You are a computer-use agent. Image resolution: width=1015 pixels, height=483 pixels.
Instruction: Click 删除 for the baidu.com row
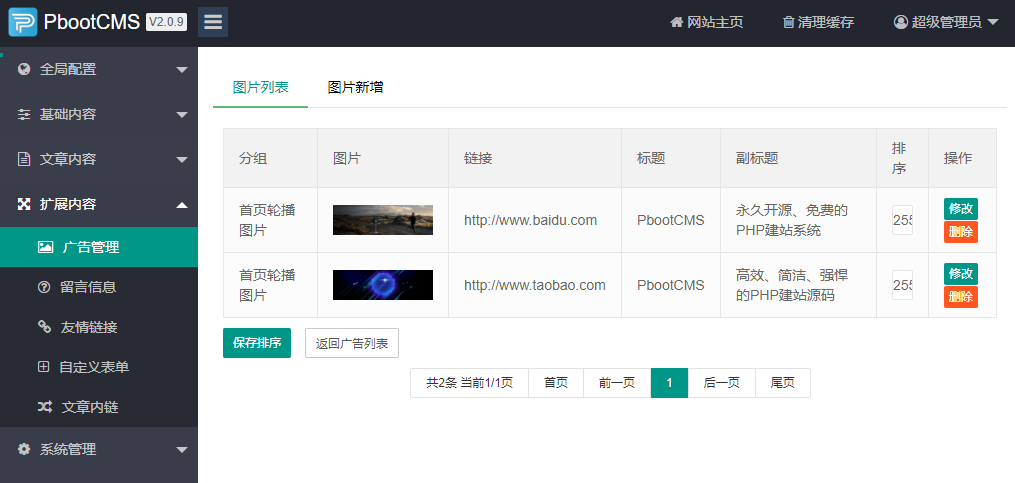coord(961,232)
